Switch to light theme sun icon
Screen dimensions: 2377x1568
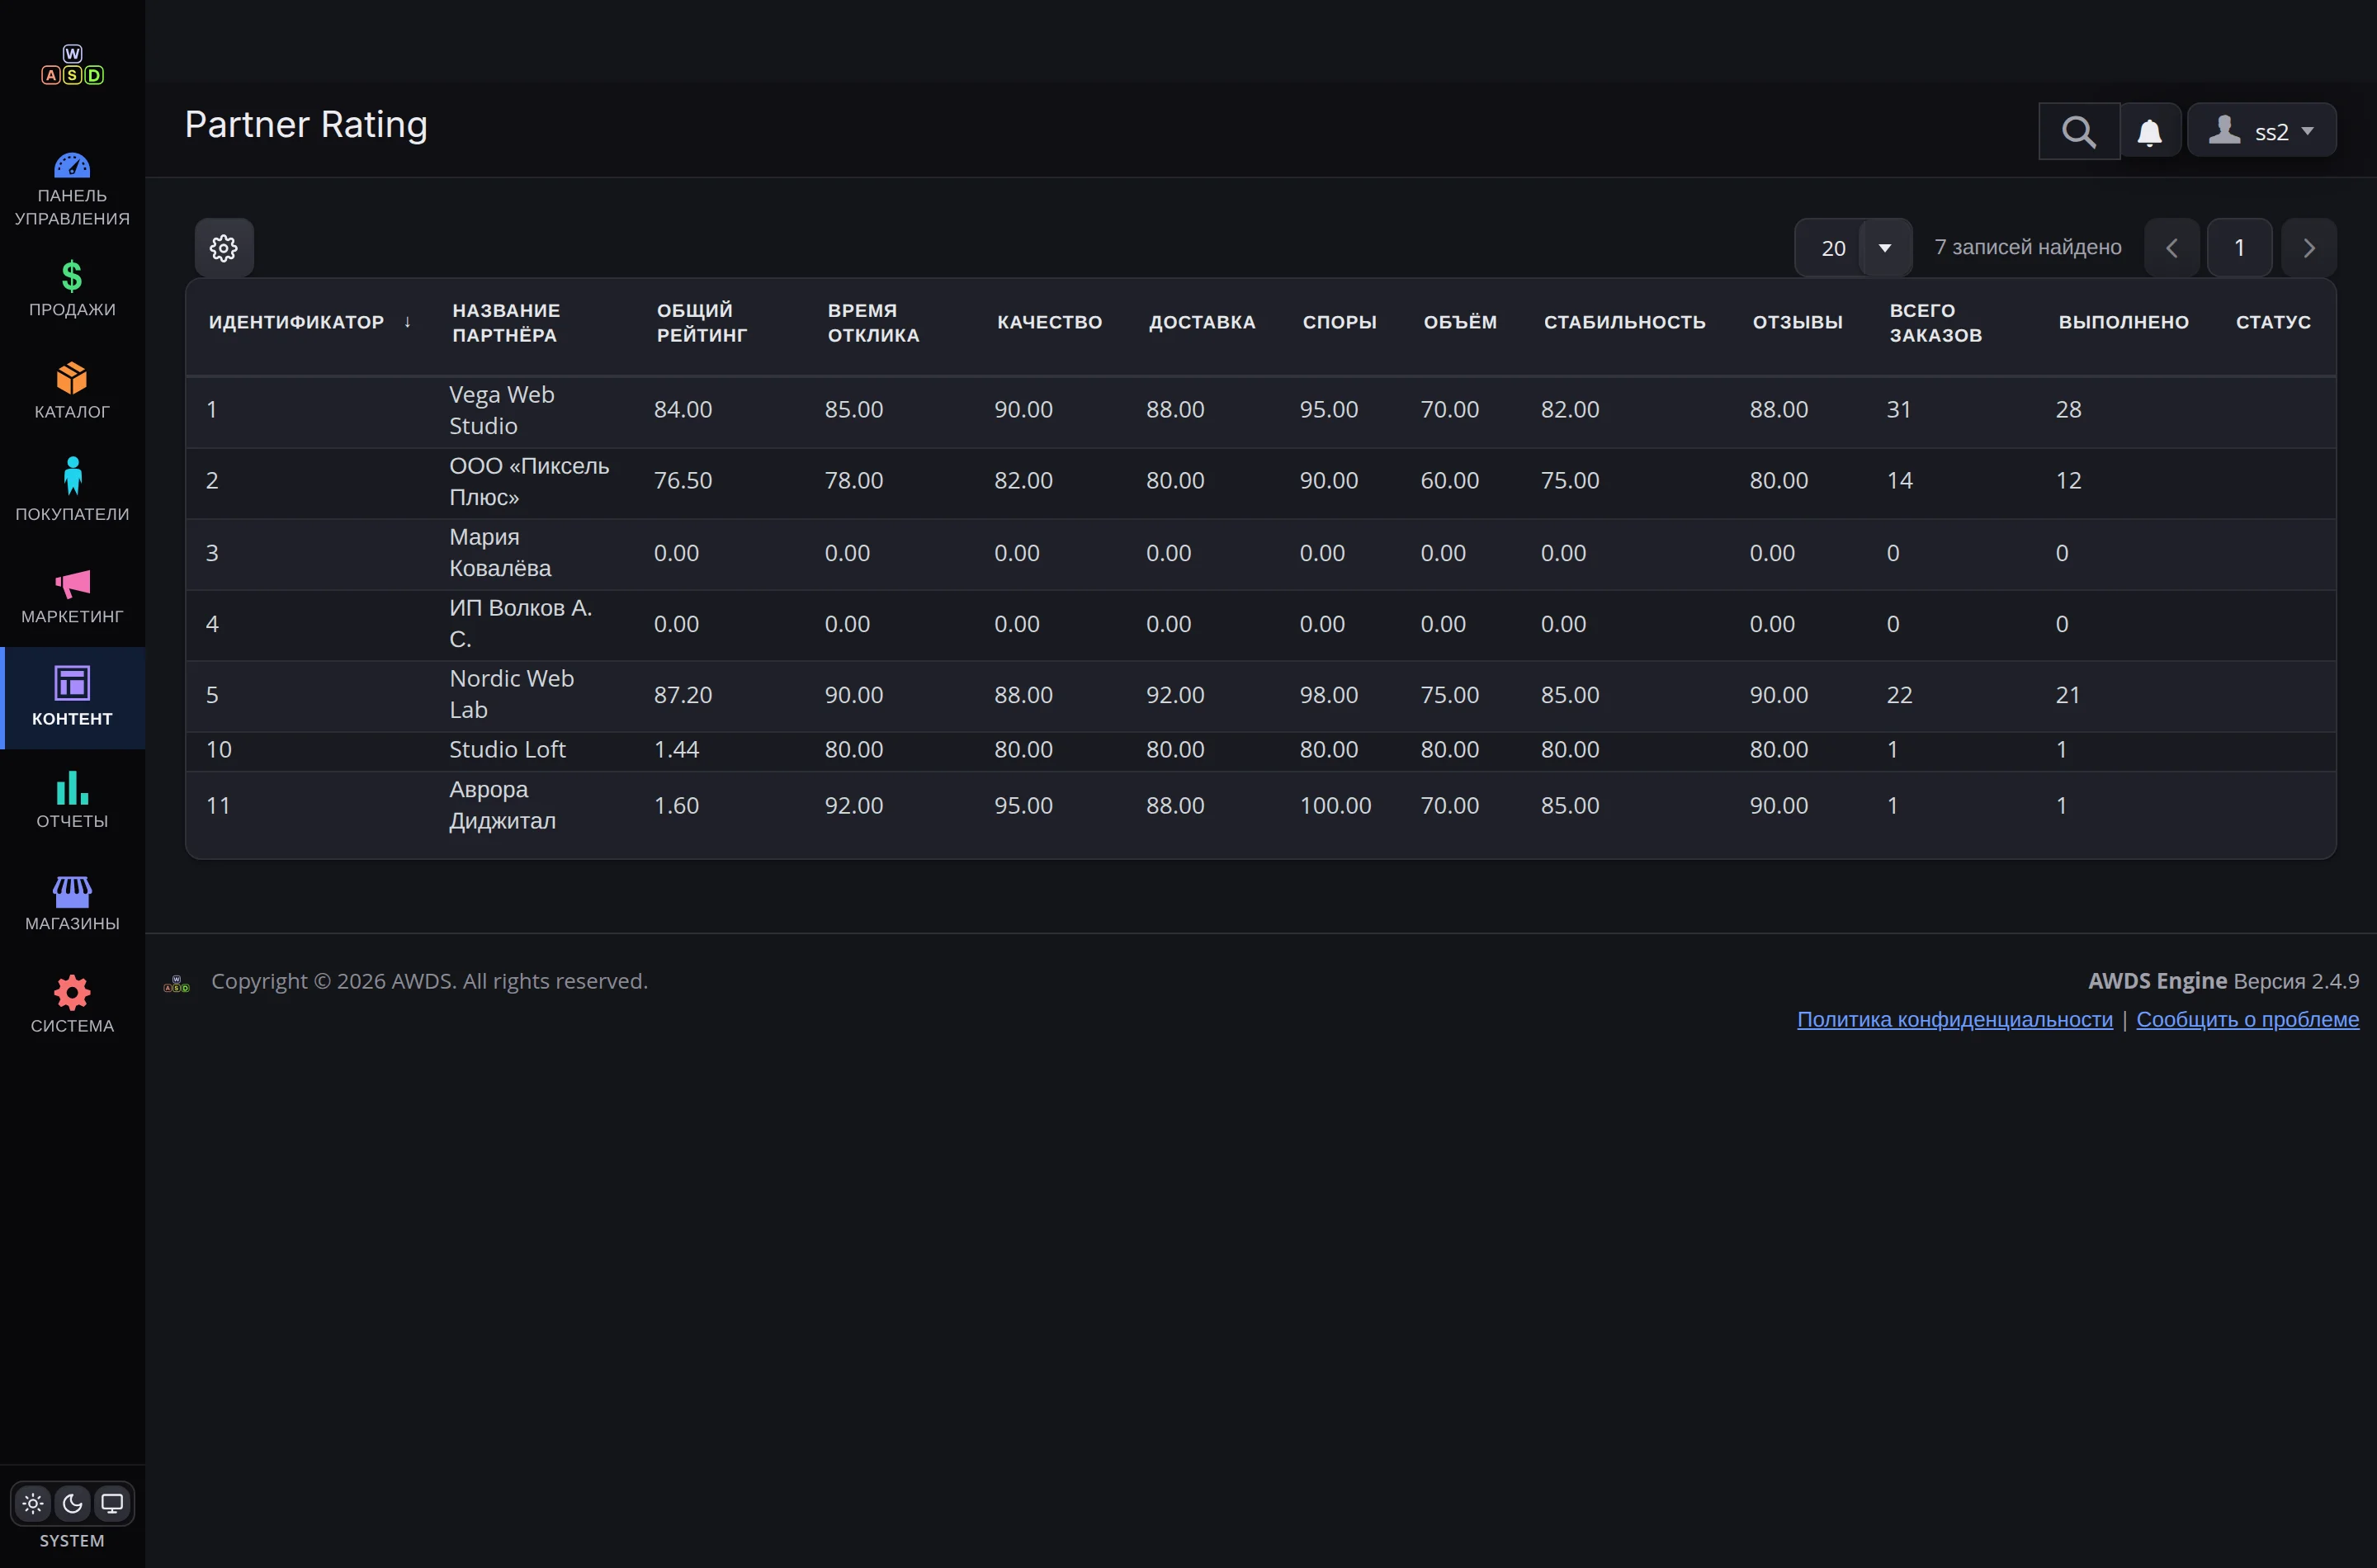tap(33, 1503)
